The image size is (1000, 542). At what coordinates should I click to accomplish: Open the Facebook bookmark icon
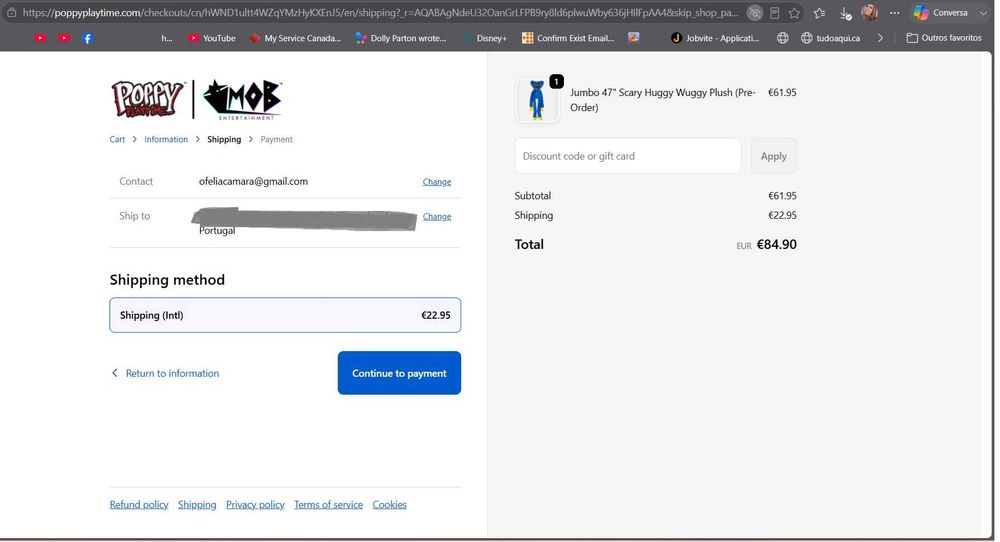pos(88,38)
